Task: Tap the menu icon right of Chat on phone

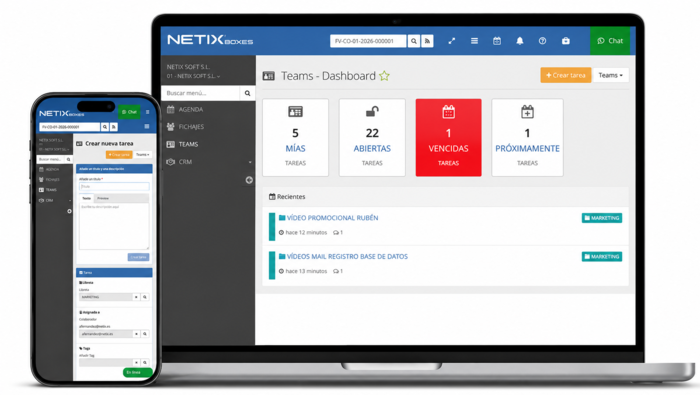Action: 147,112
